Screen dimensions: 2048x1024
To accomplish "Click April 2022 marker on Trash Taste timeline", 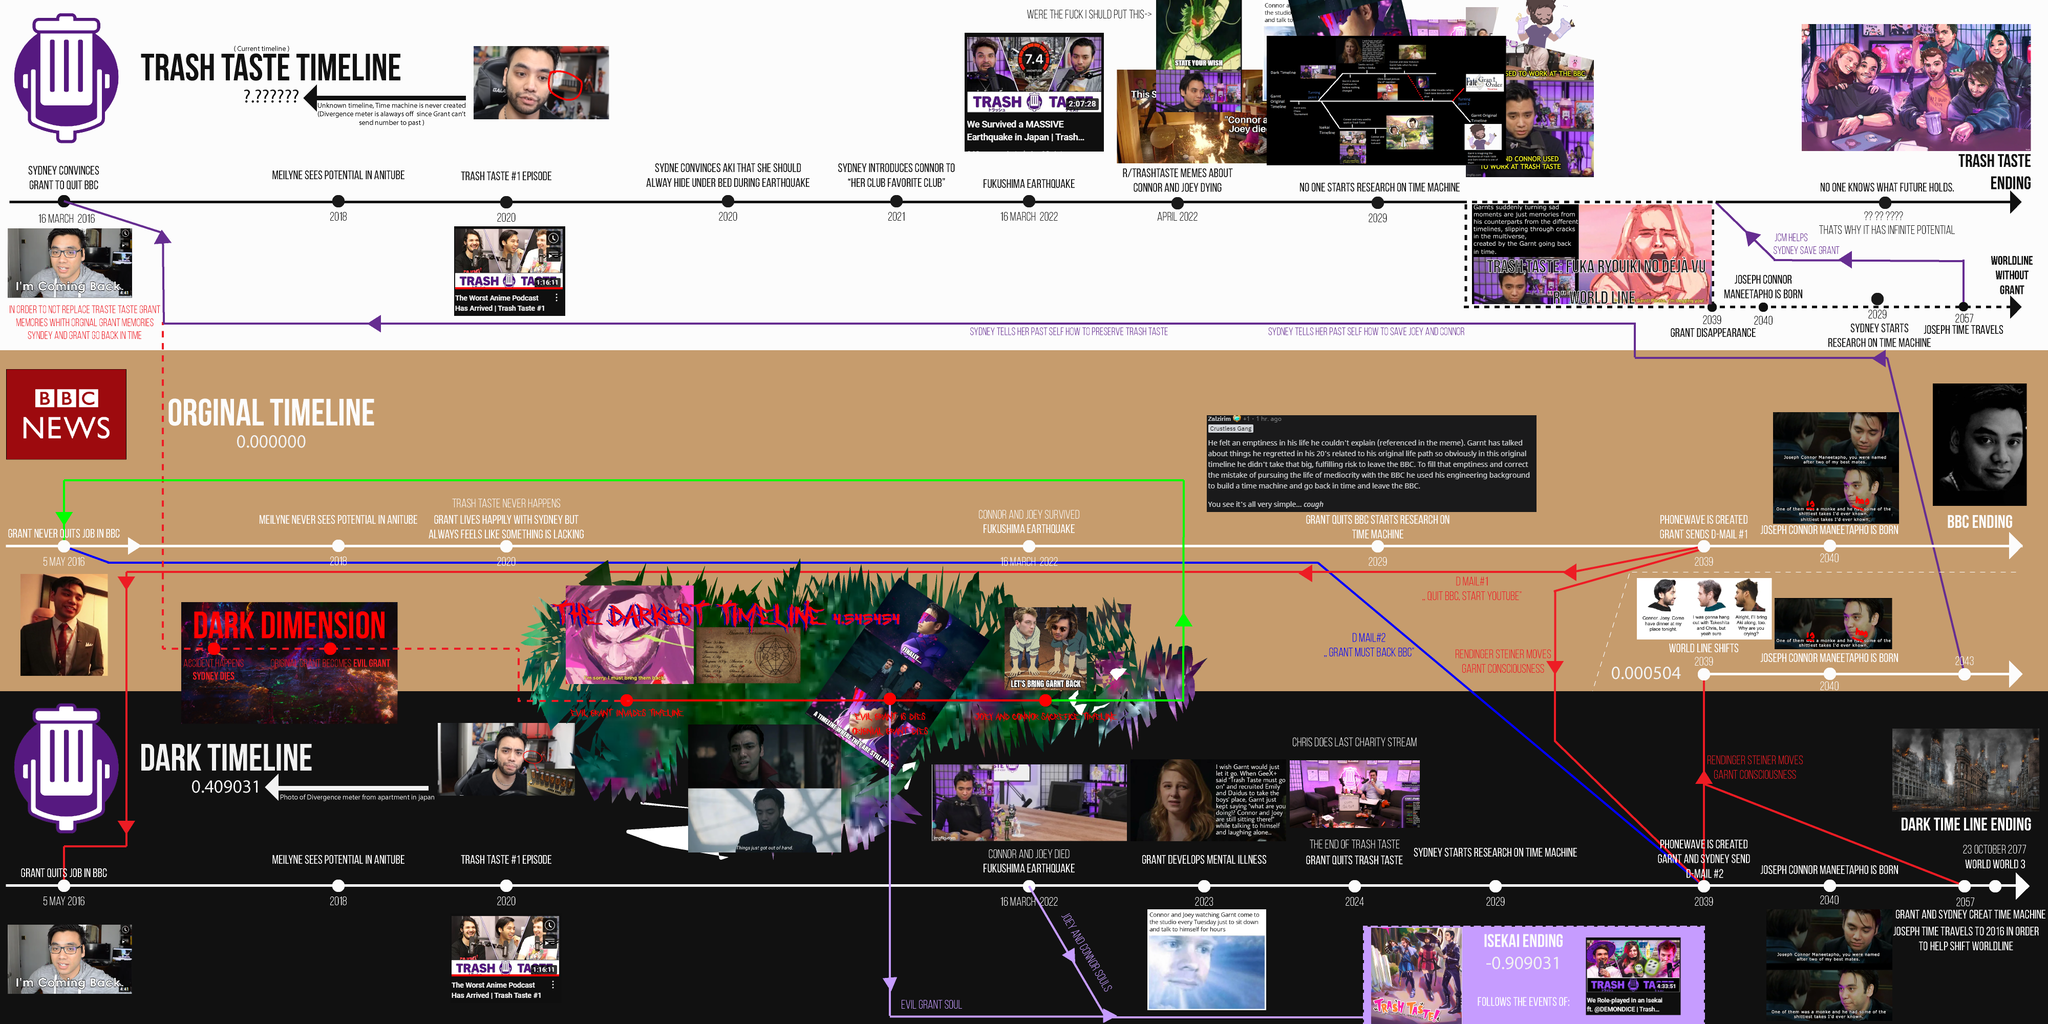I will 1177,202.
